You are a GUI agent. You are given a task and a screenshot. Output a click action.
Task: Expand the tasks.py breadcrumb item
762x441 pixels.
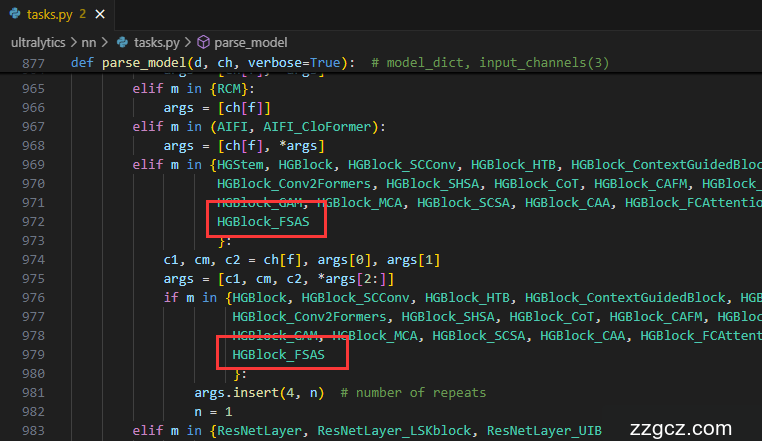tap(157, 42)
